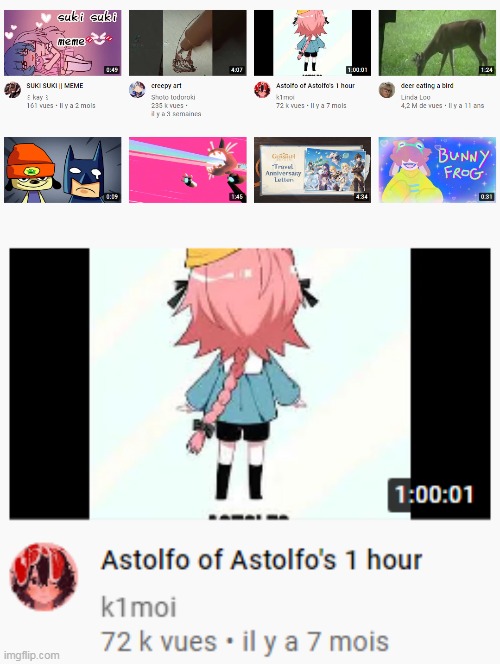Open the Linda Loo channel name link
The image size is (500, 664).
pos(415,97)
